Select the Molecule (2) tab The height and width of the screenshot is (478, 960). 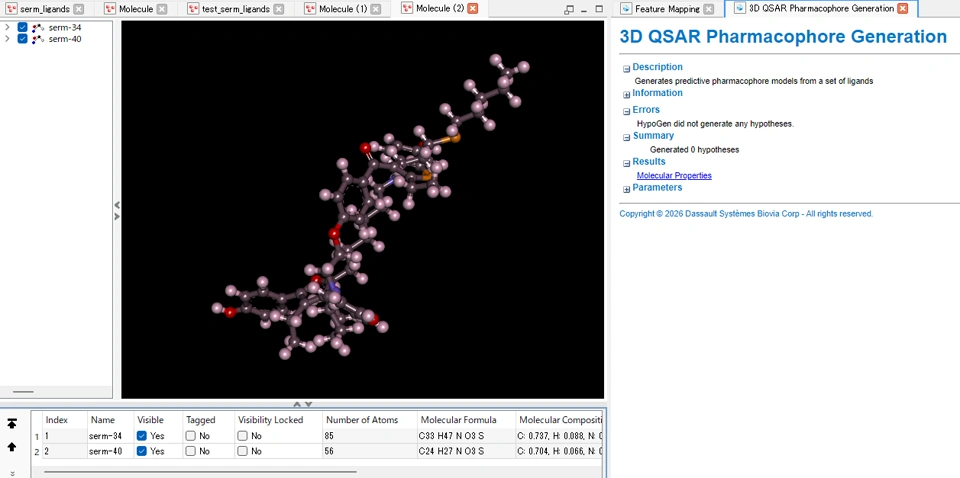(x=440, y=9)
